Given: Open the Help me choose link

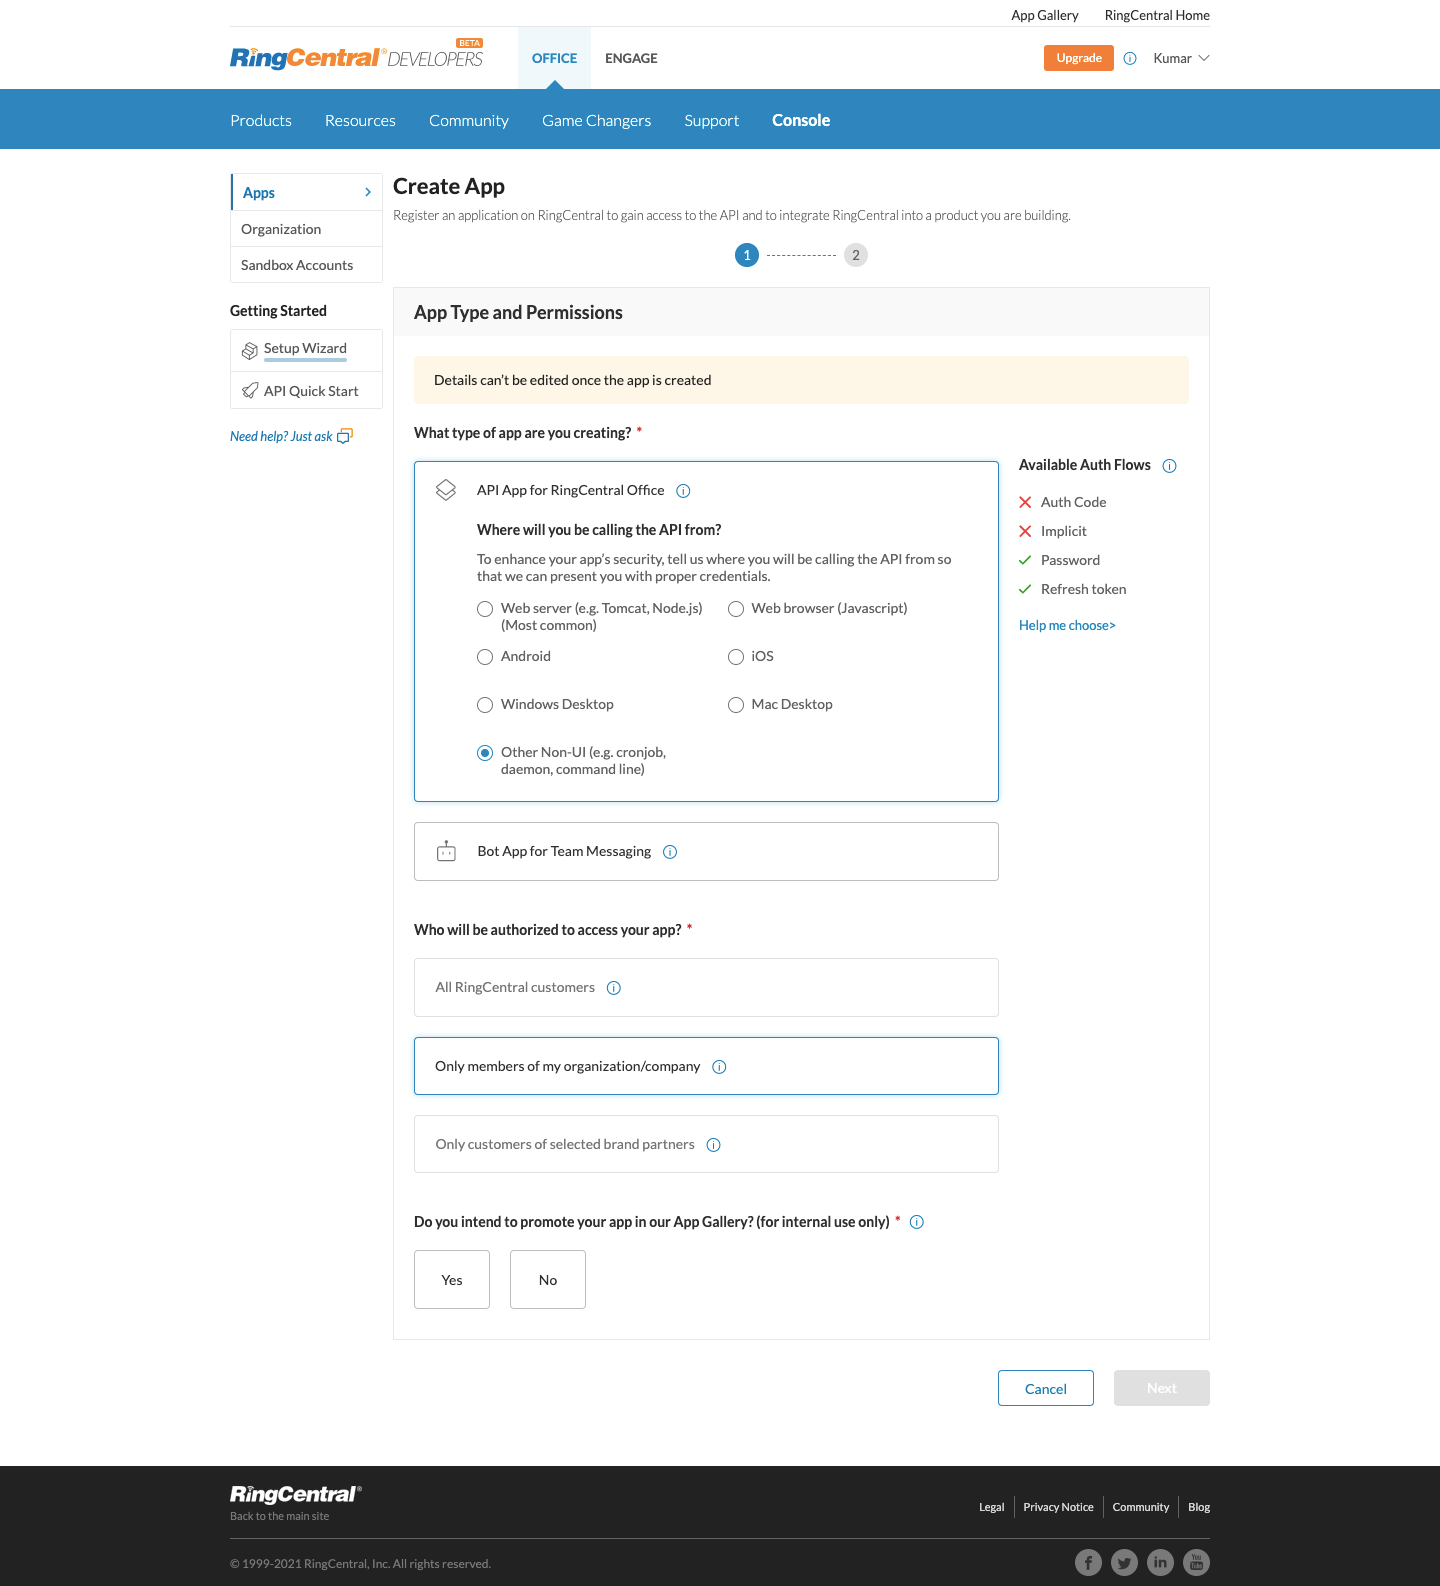Looking at the screenshot, I should click(1067, 625).
